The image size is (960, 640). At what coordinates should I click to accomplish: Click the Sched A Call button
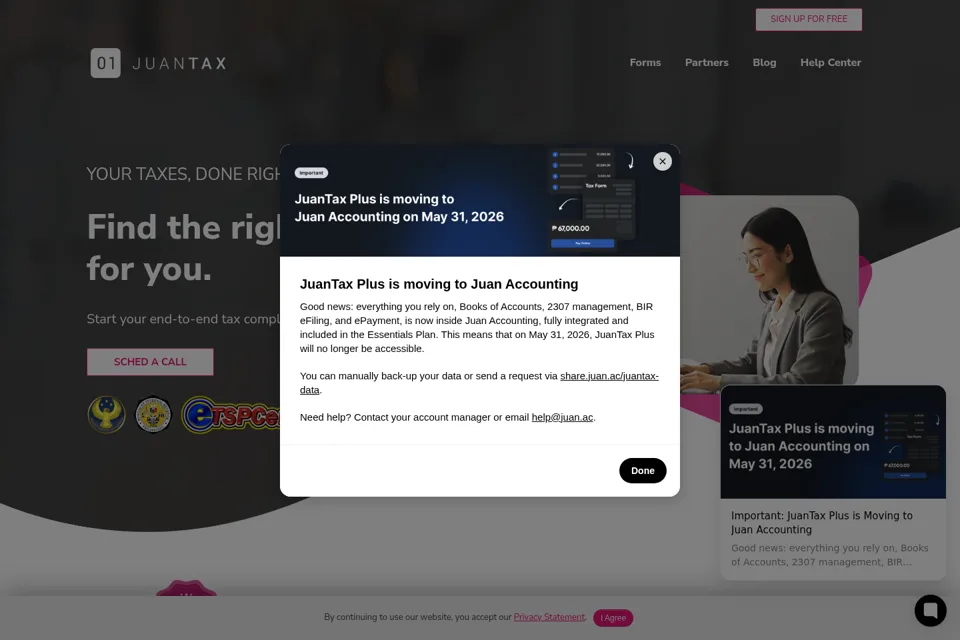[x=150, y=362]
